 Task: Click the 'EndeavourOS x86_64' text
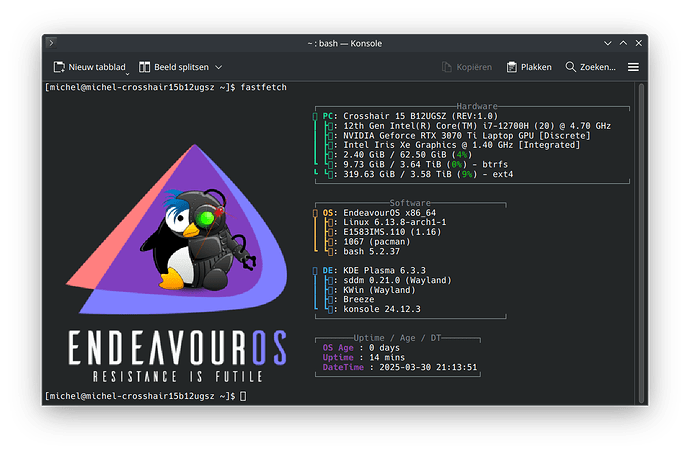(389, 213)
